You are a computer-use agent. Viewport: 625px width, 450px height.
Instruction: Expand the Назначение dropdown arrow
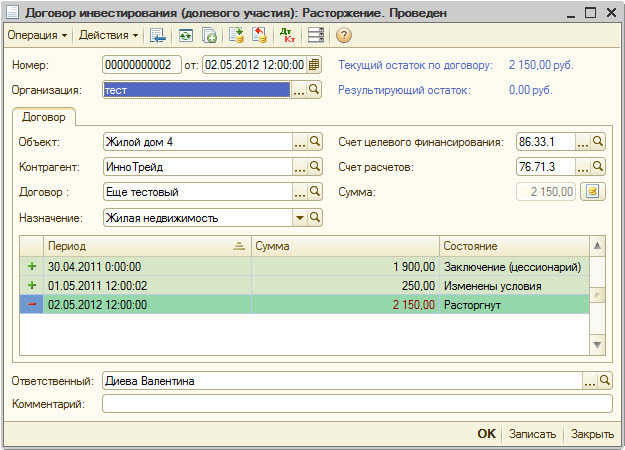click(x=300, y=218)
